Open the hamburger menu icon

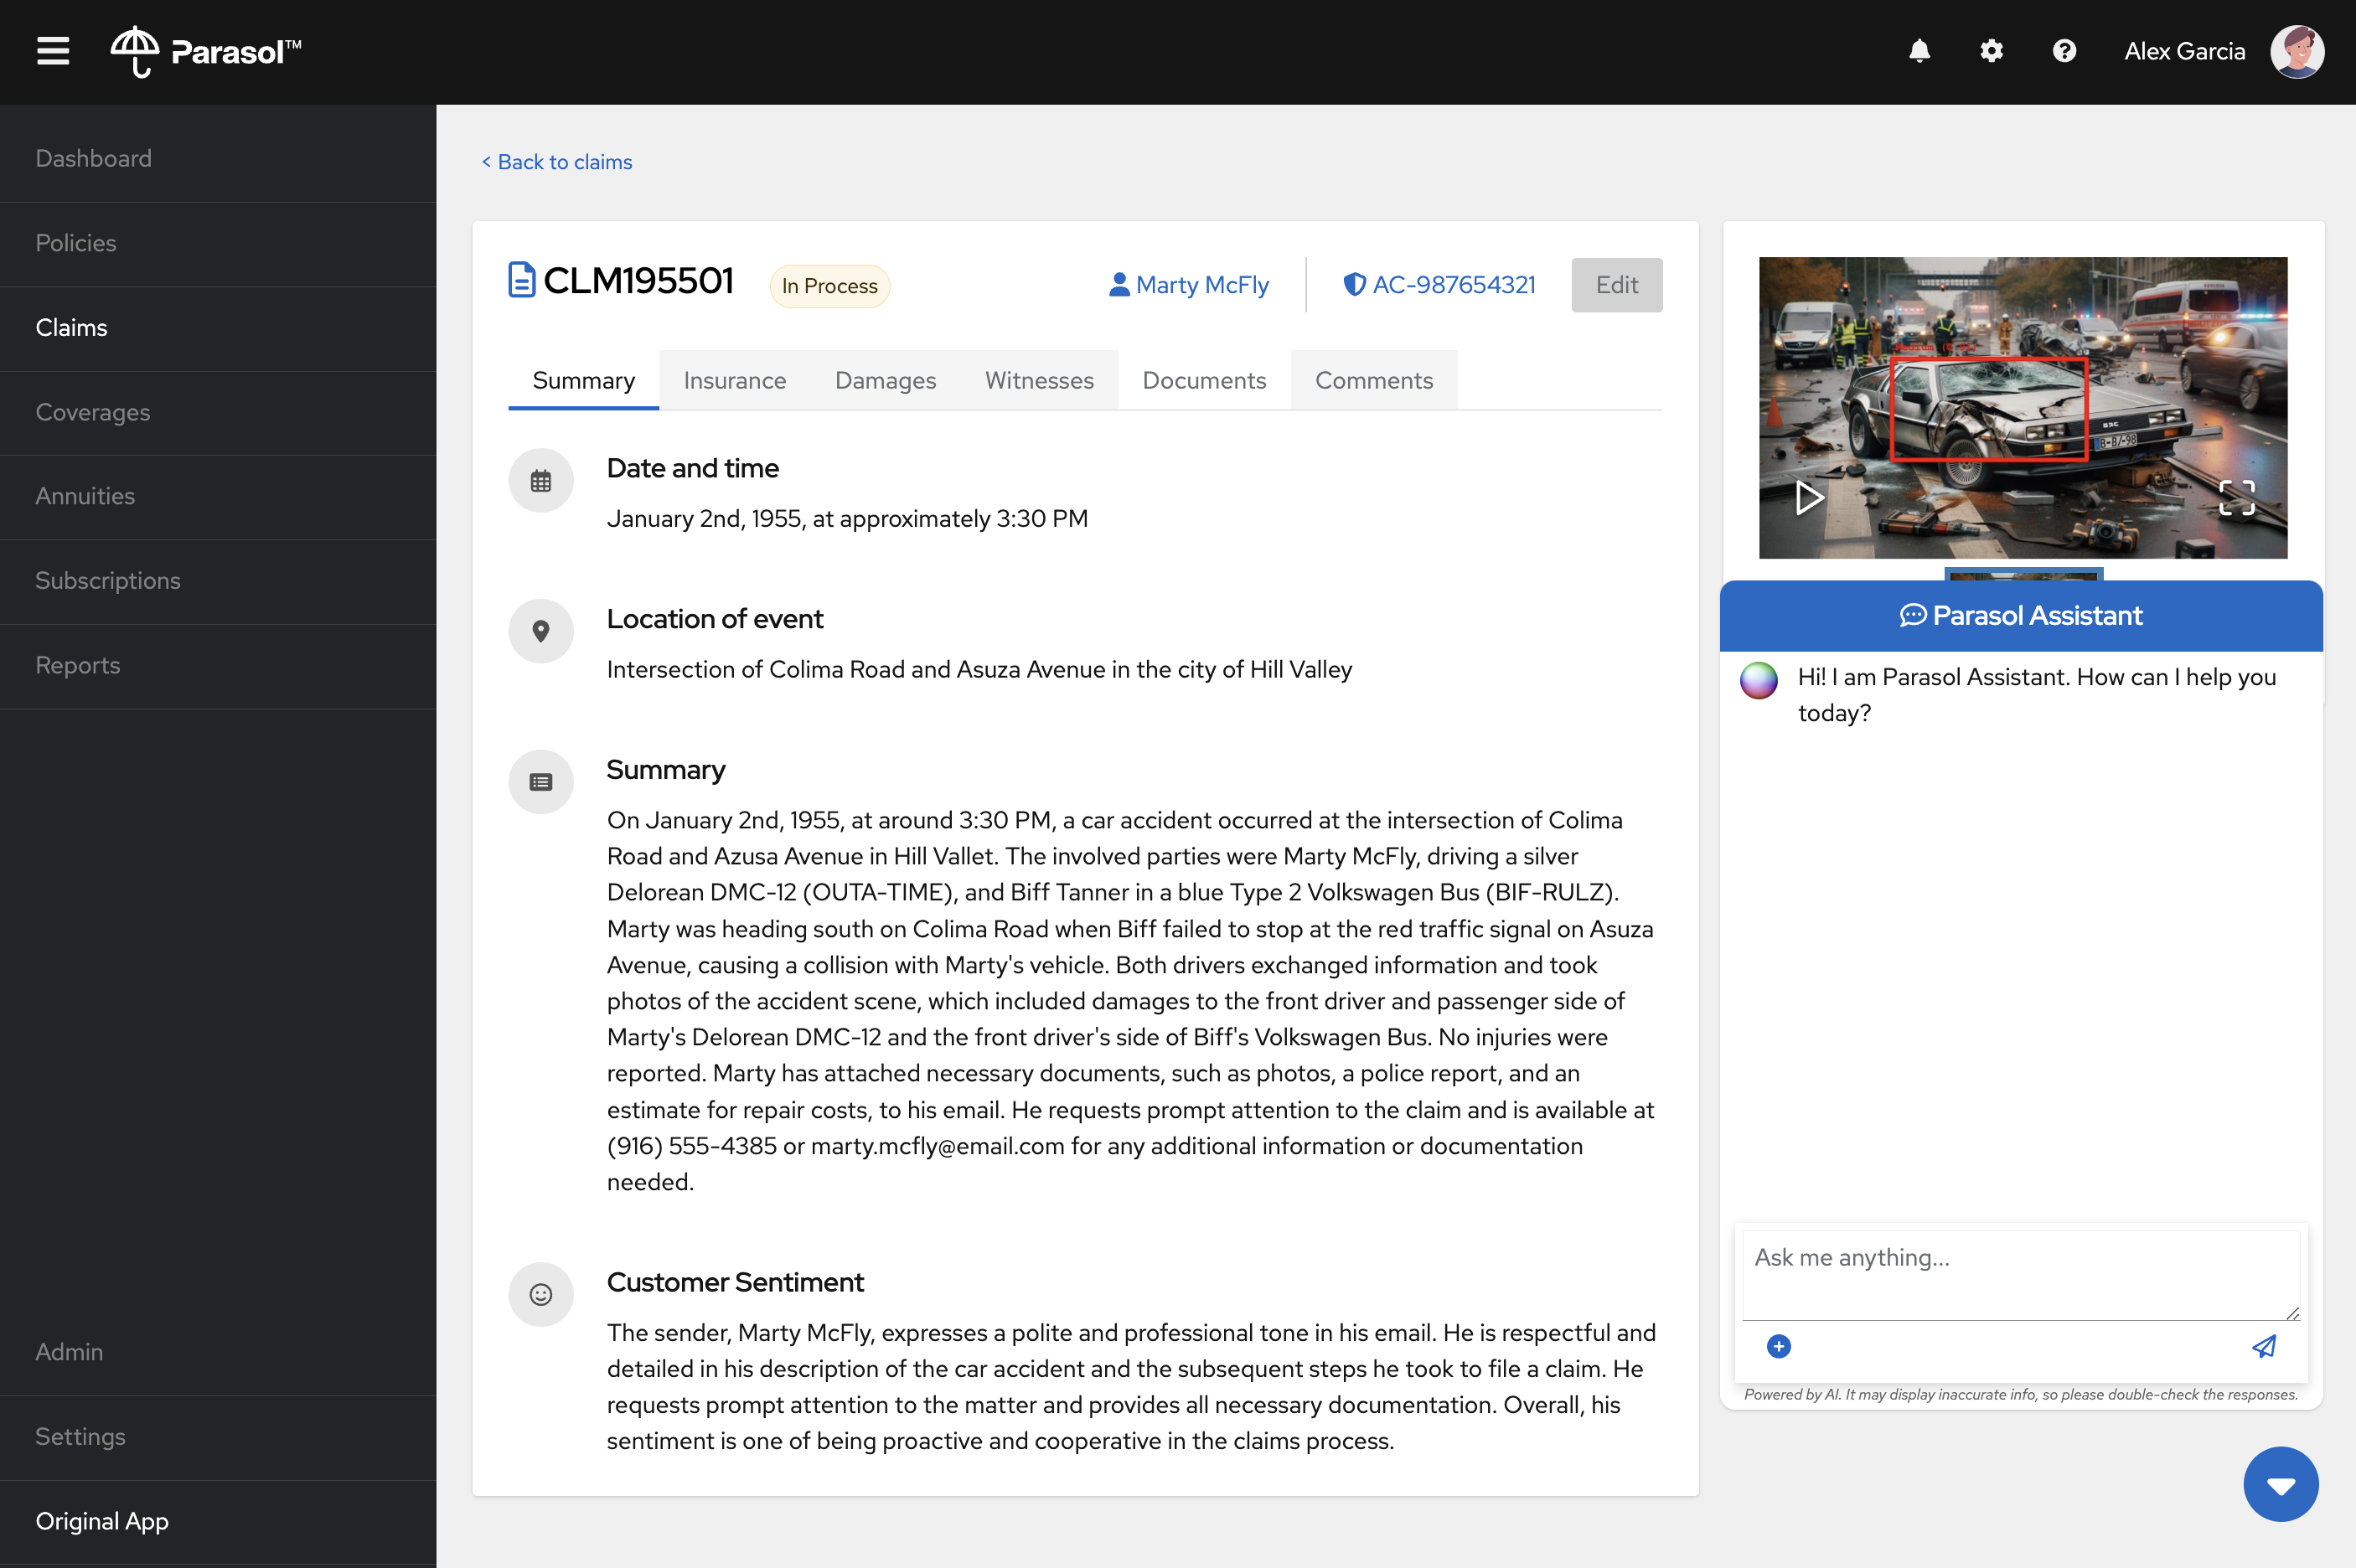(x=53, y=51)
